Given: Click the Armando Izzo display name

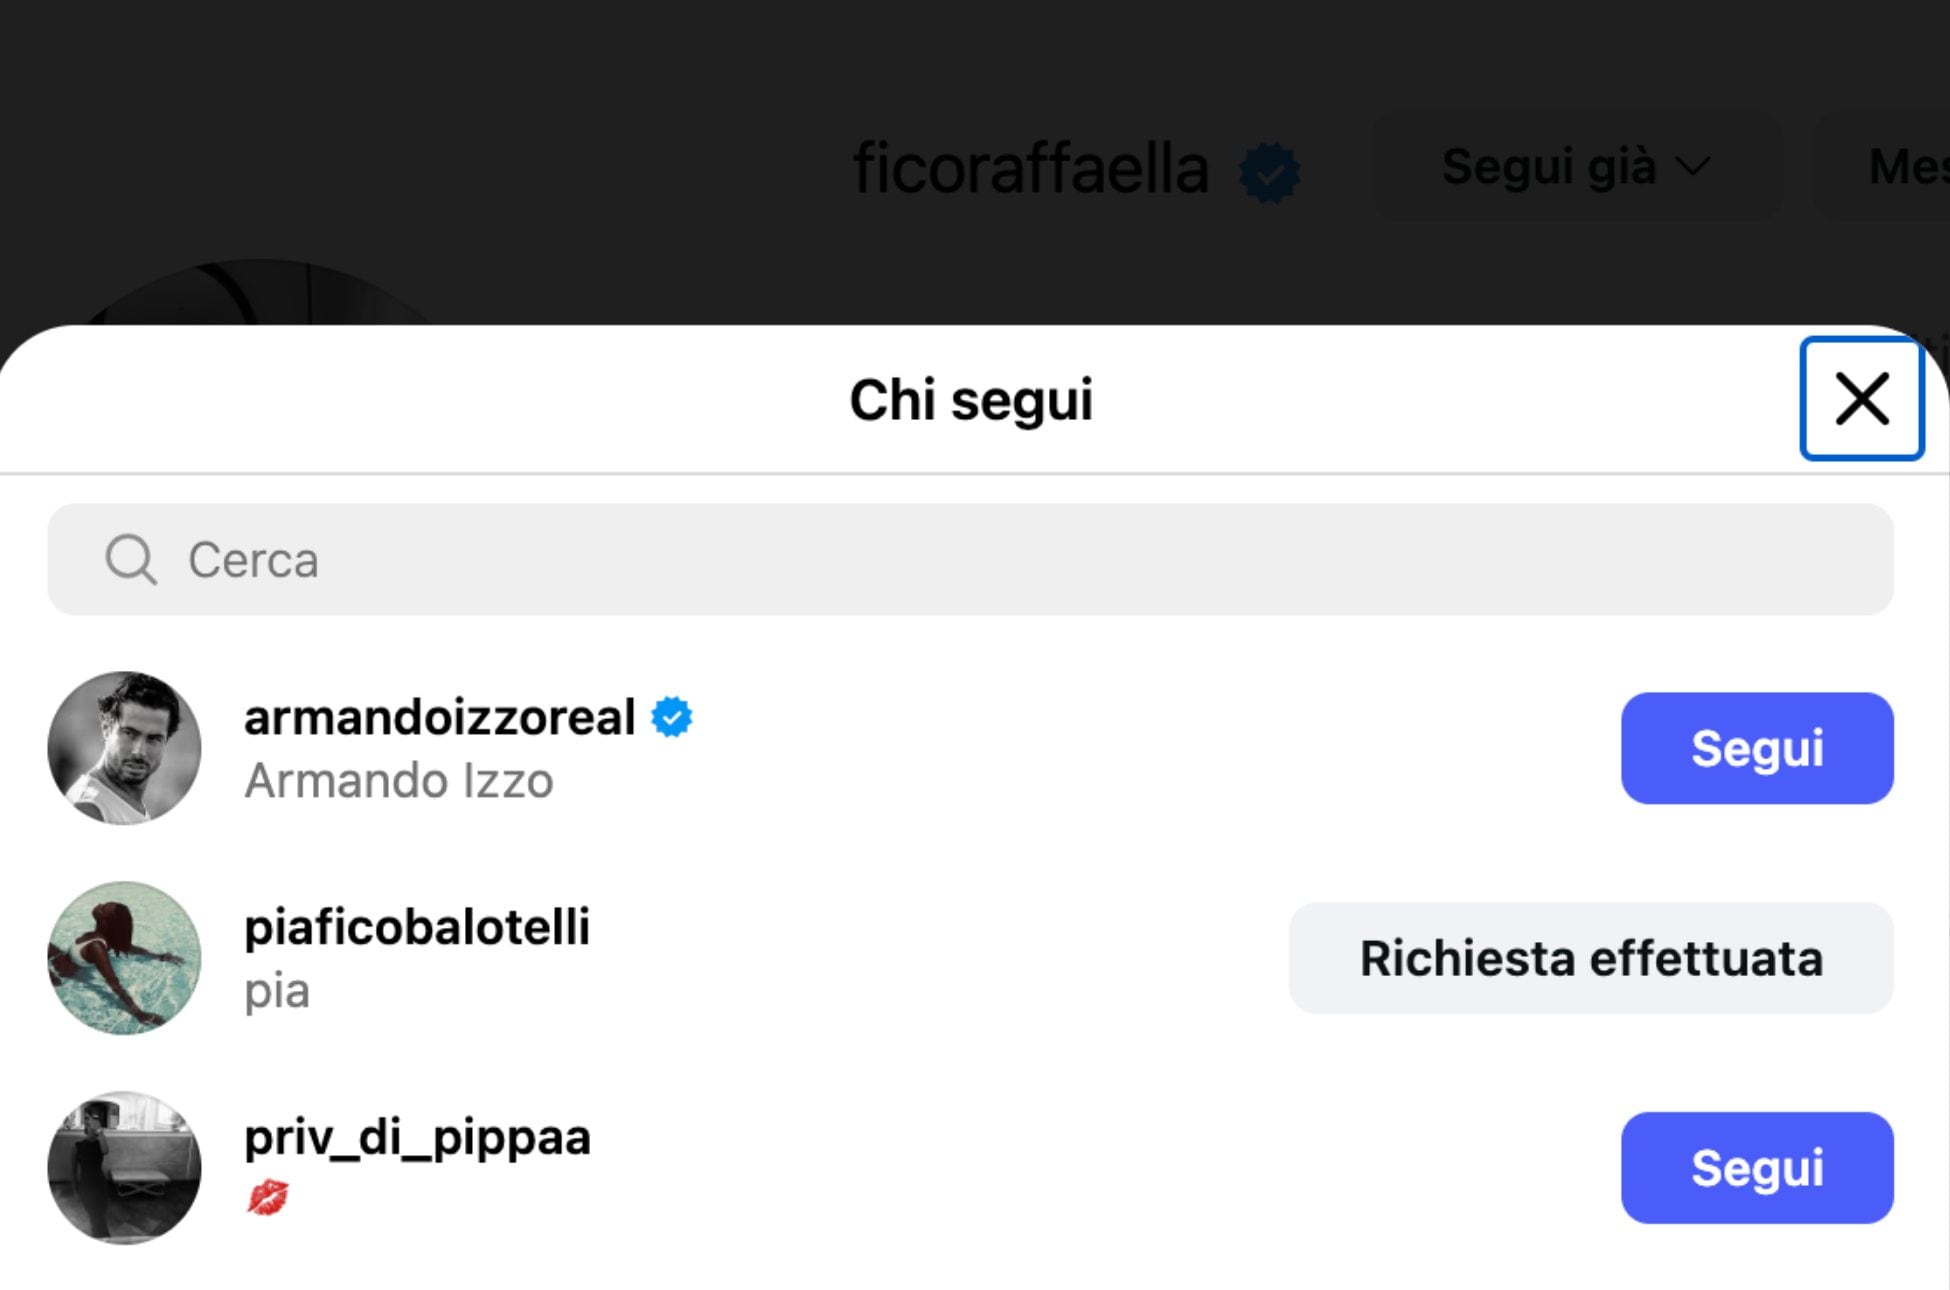Looking at the screenshot, I should click(398, 781).
